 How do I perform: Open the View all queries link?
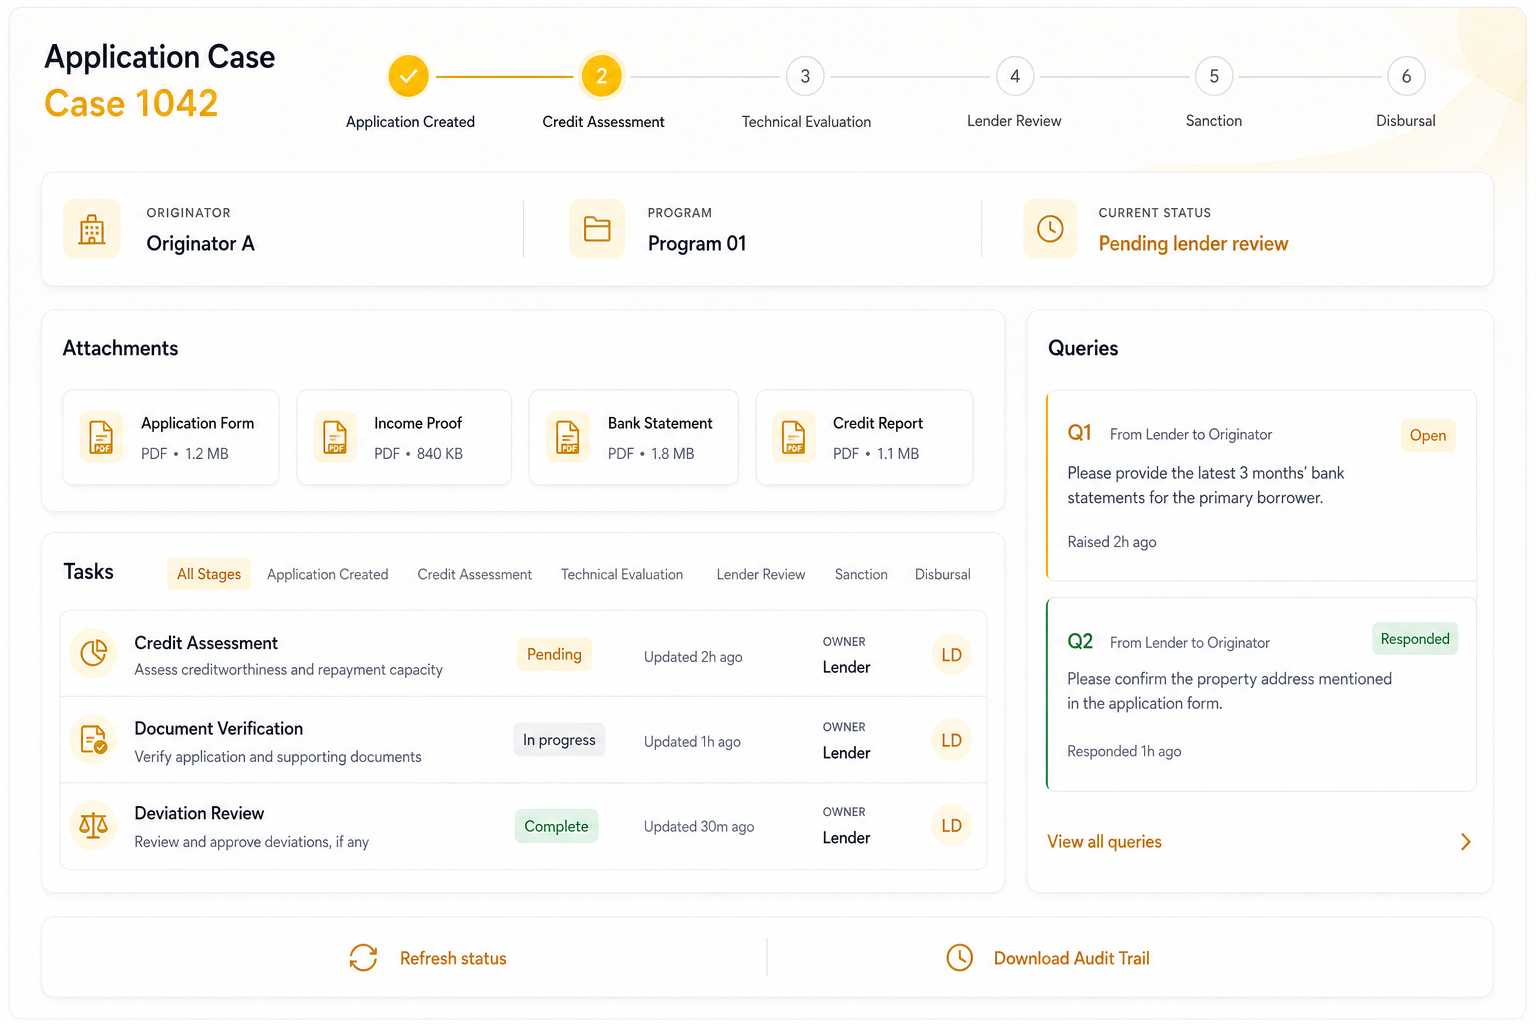(x=1104, y=842)
